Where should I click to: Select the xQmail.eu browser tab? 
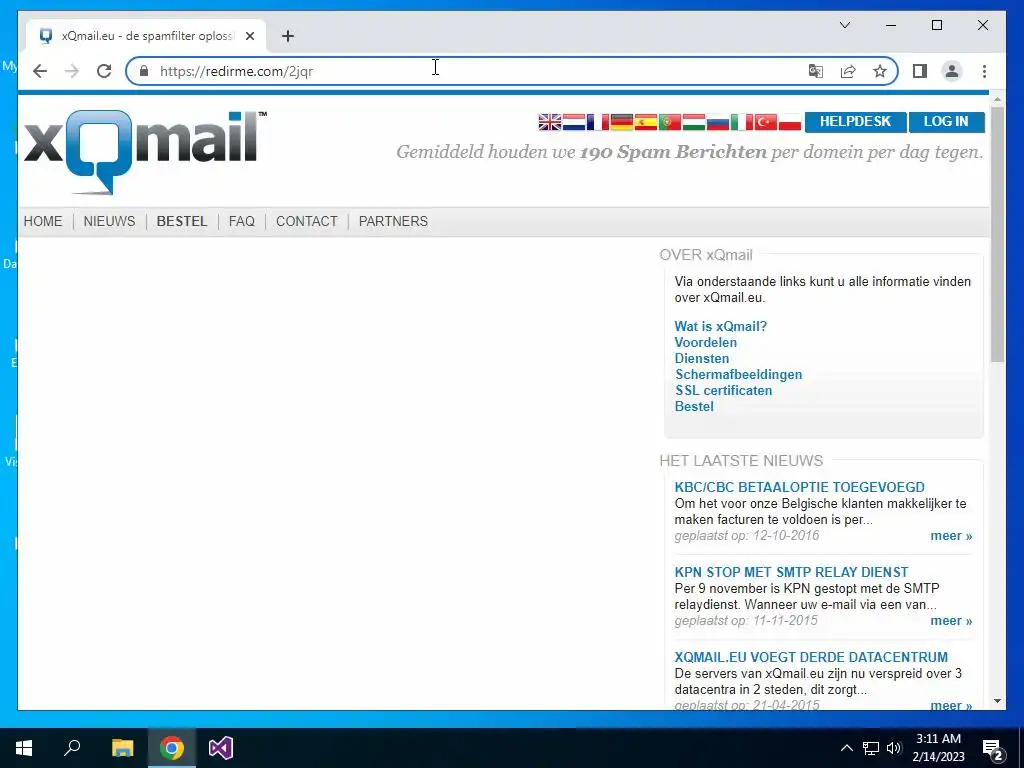coord(145,36)
